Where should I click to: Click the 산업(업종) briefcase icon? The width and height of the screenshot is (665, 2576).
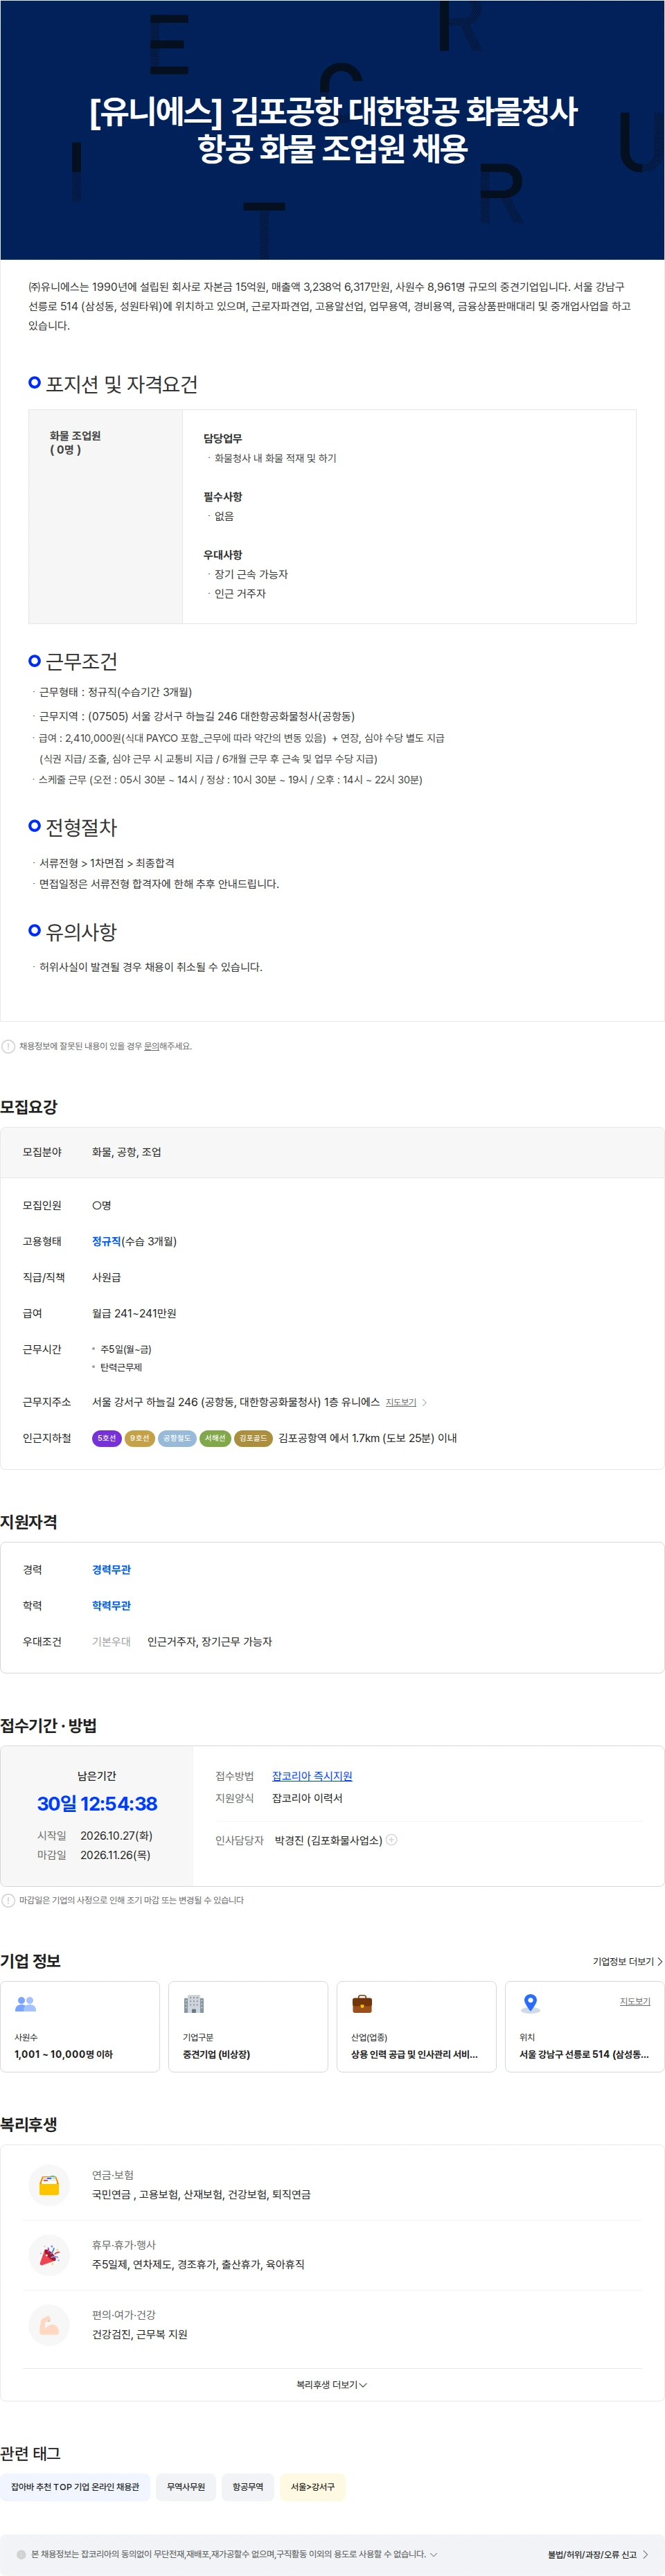[x=362, y=2004]
